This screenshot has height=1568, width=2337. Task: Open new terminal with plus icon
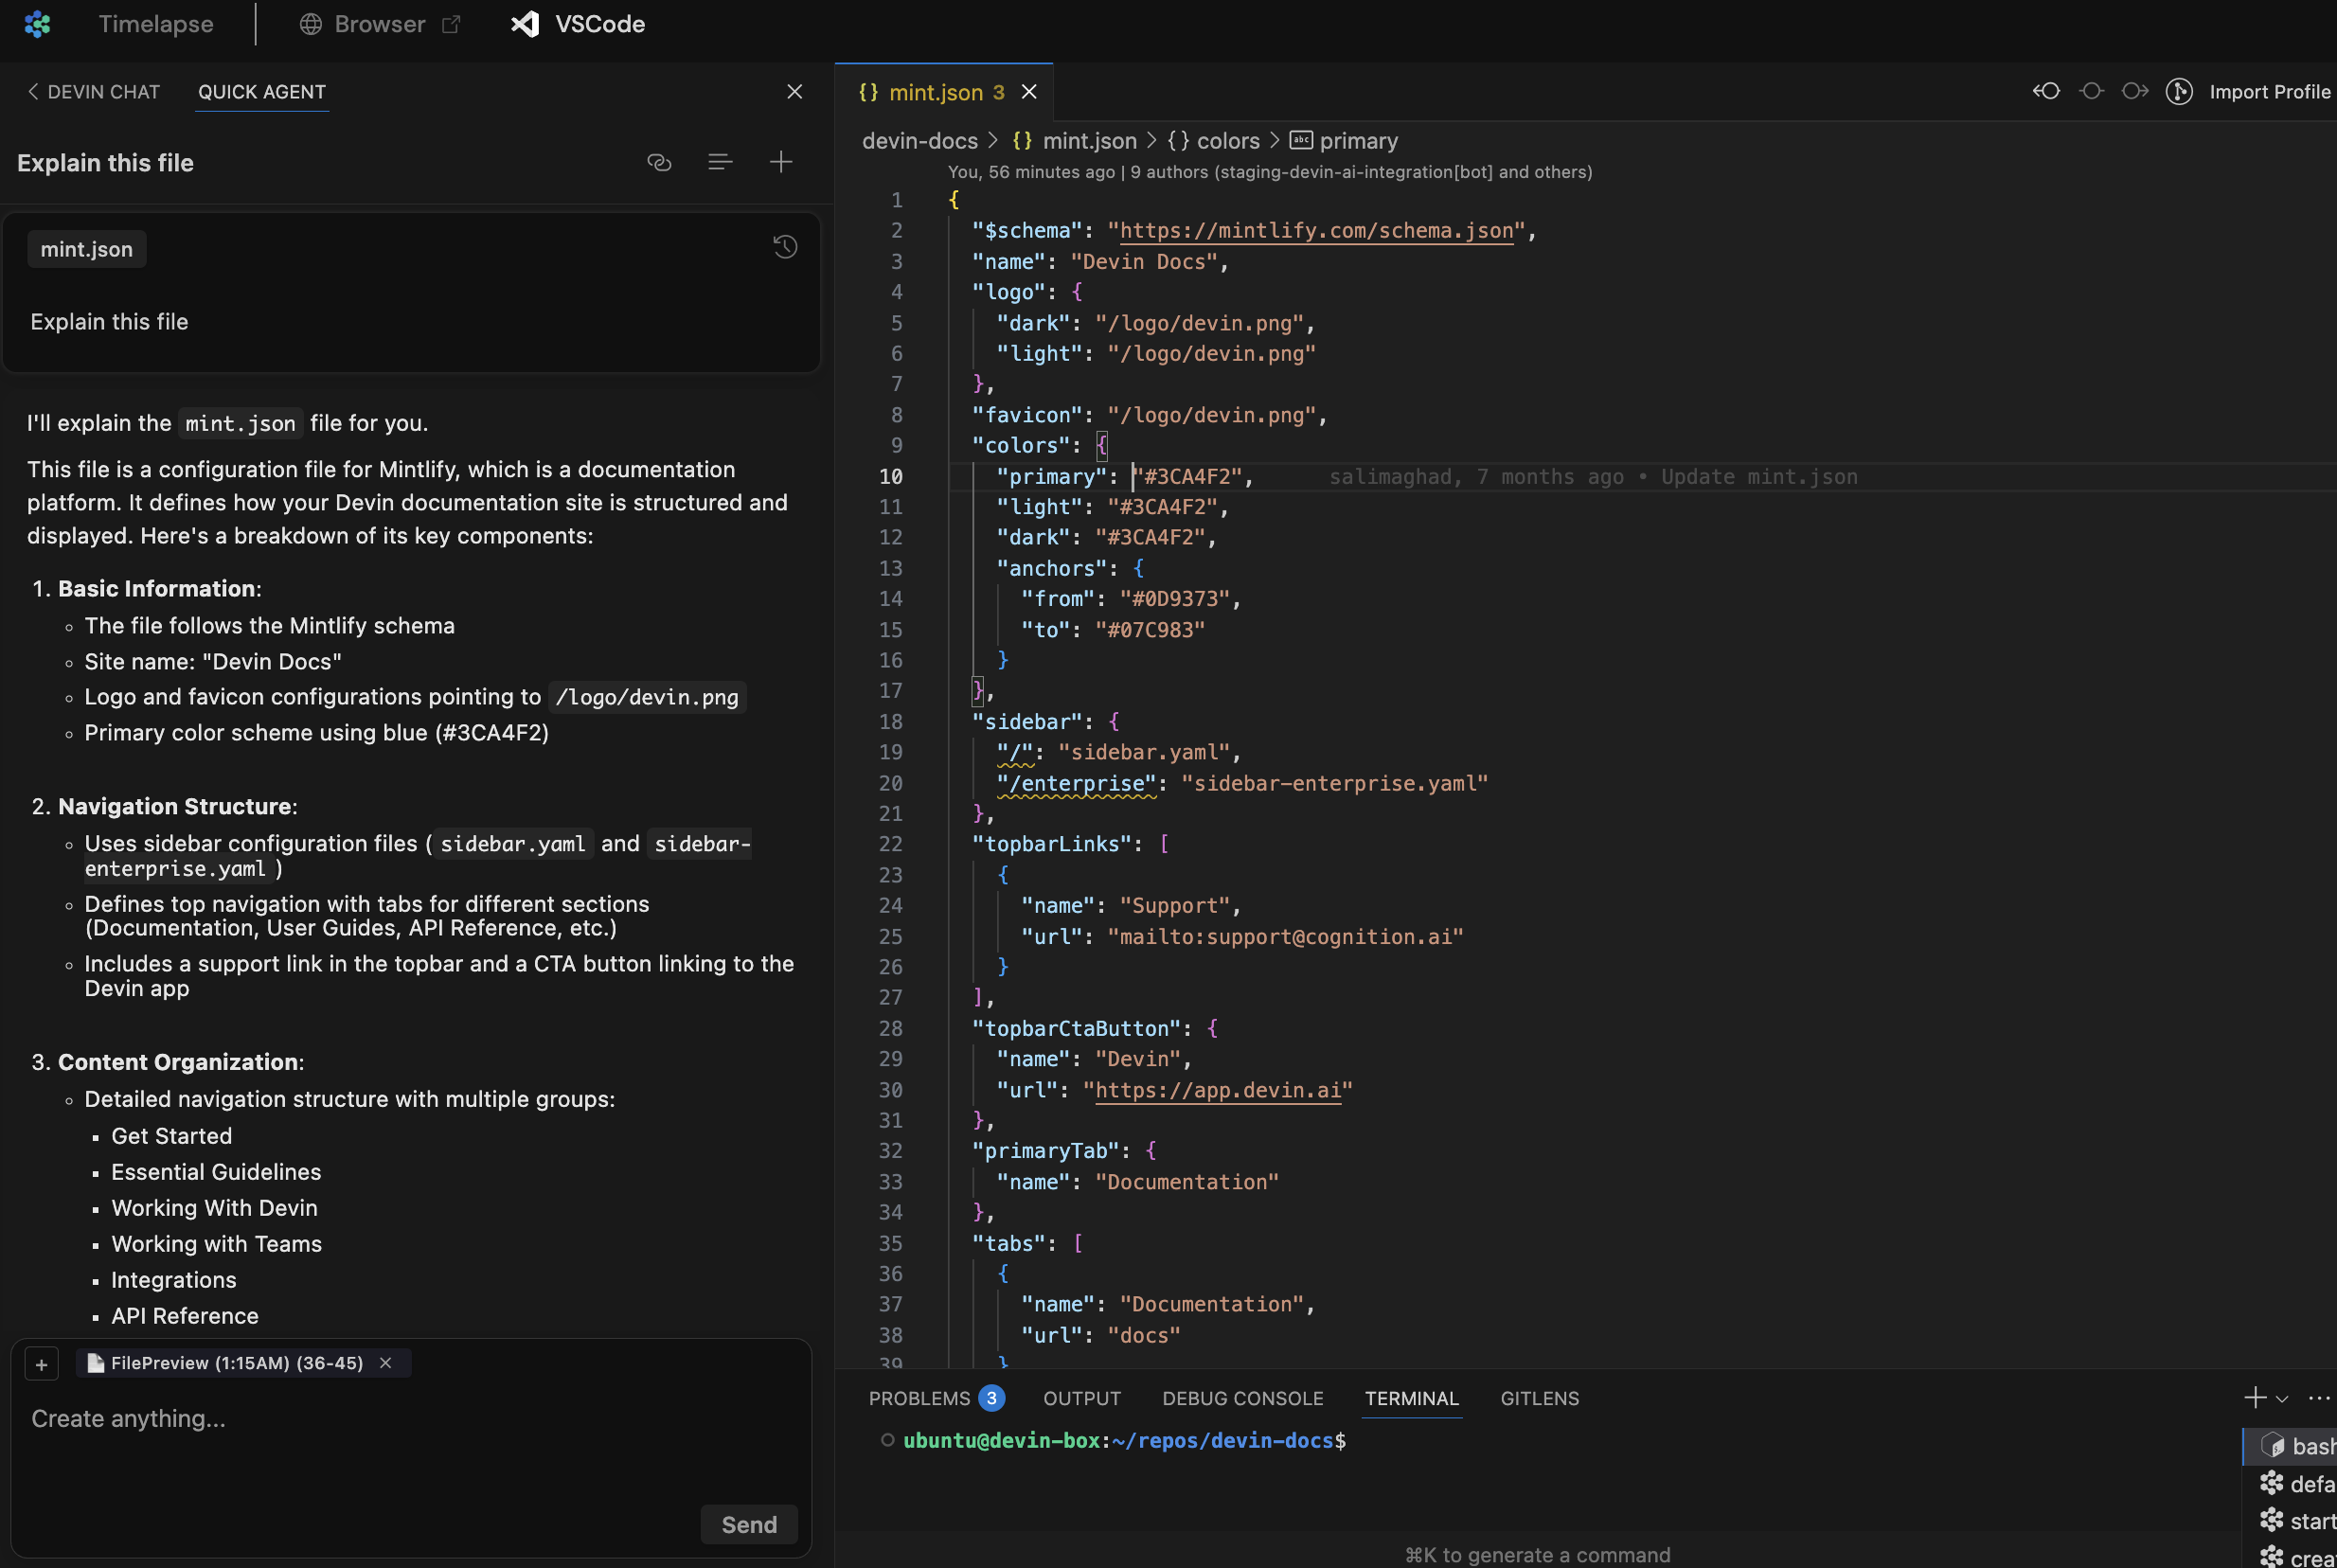[2254, 1398]
